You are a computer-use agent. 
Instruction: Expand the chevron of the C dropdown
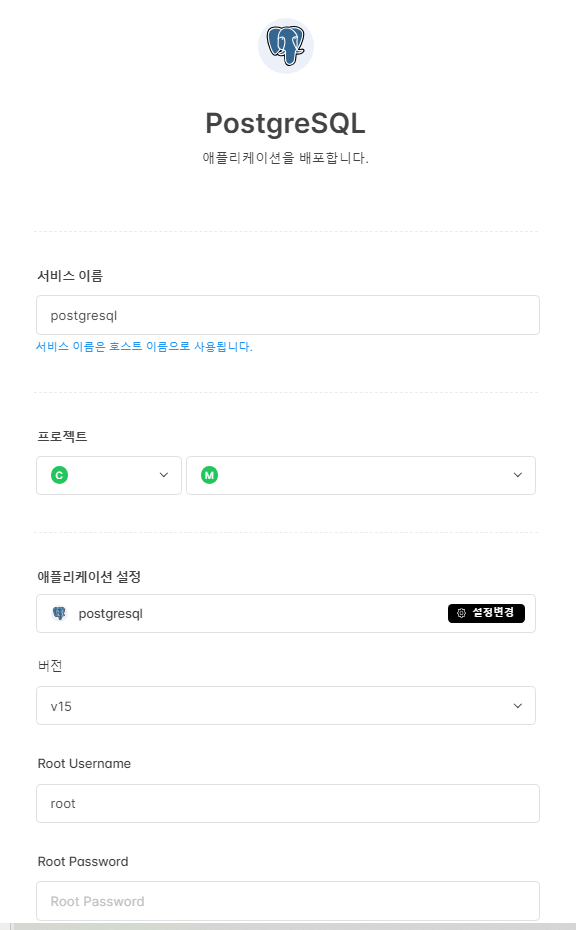(x=164, y=475)
